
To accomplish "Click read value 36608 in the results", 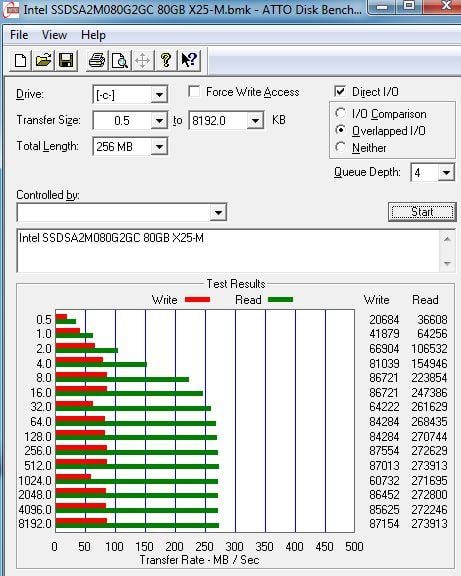I will click(432, 320).
